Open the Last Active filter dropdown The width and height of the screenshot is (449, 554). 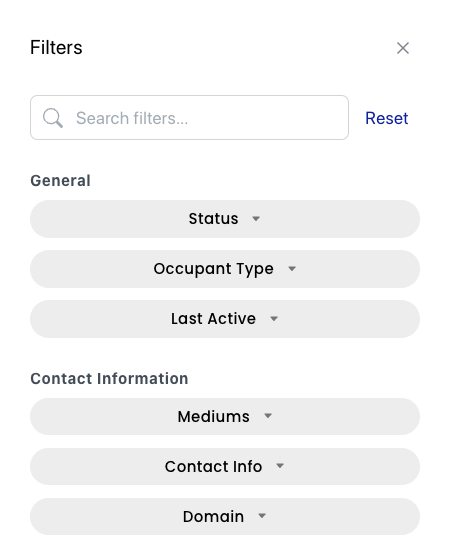pos(225,319)
